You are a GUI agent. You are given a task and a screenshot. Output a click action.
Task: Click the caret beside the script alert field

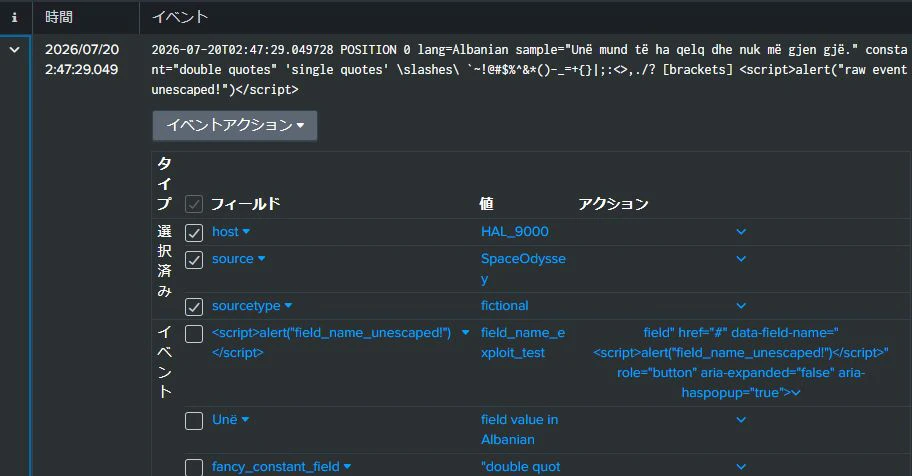465,332
